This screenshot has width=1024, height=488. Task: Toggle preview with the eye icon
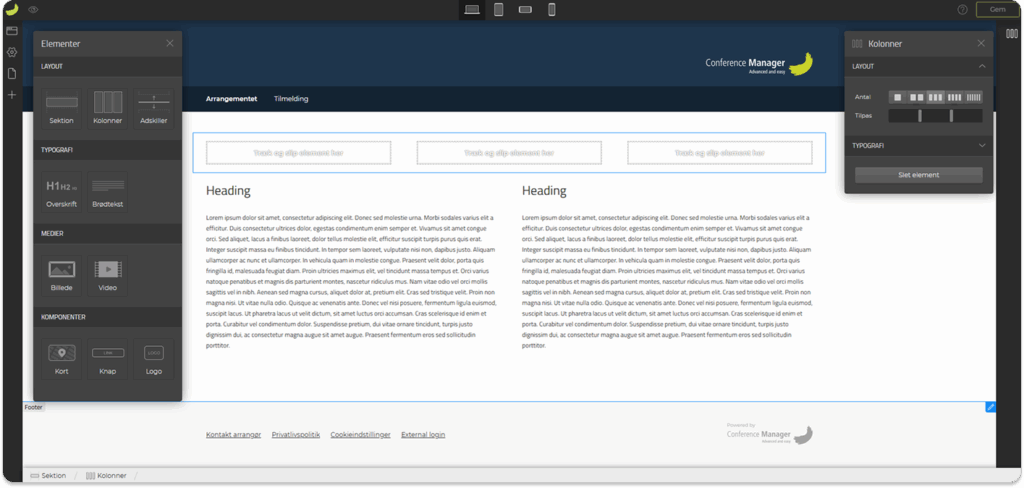[x=34, y=9]
